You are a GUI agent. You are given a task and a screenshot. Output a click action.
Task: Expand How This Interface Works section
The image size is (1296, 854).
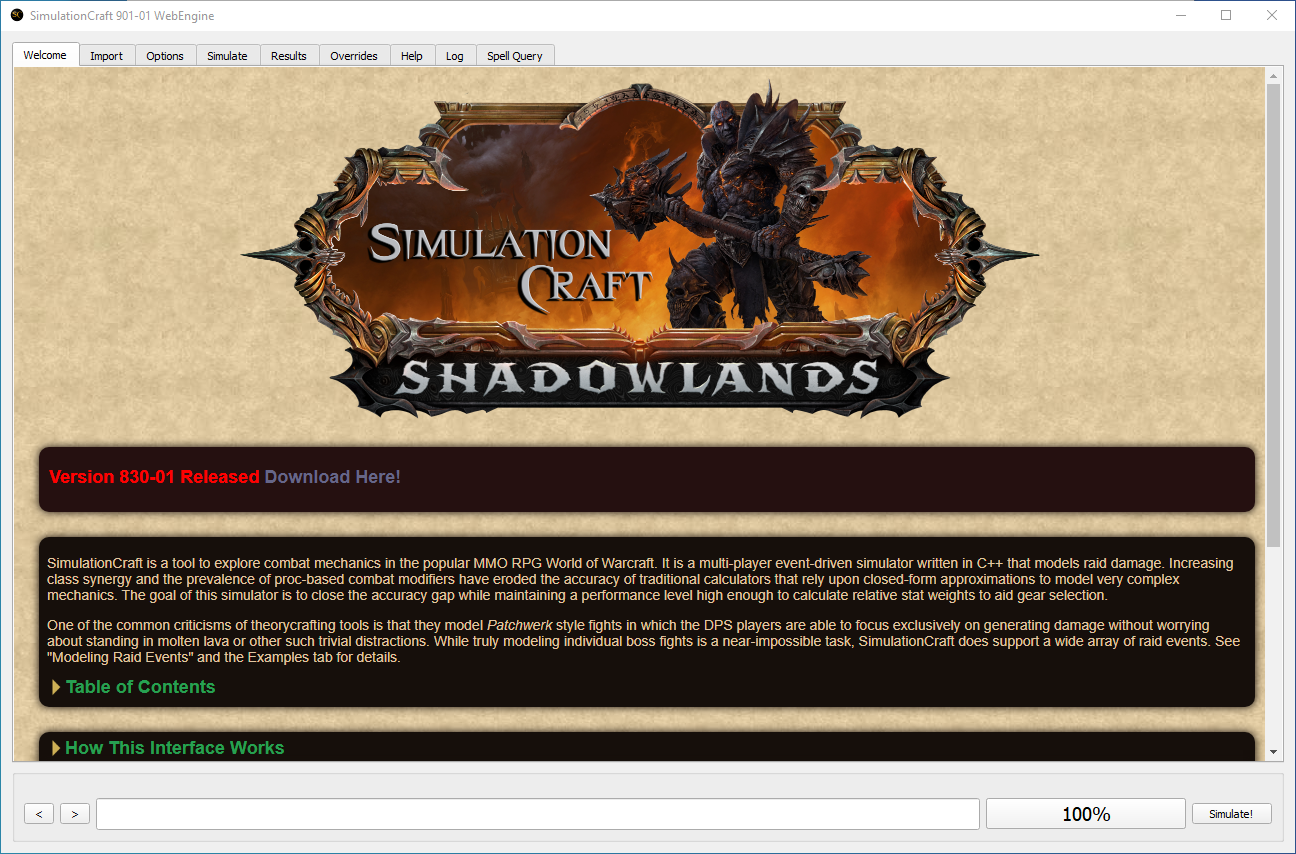click(x=167, y=748)
